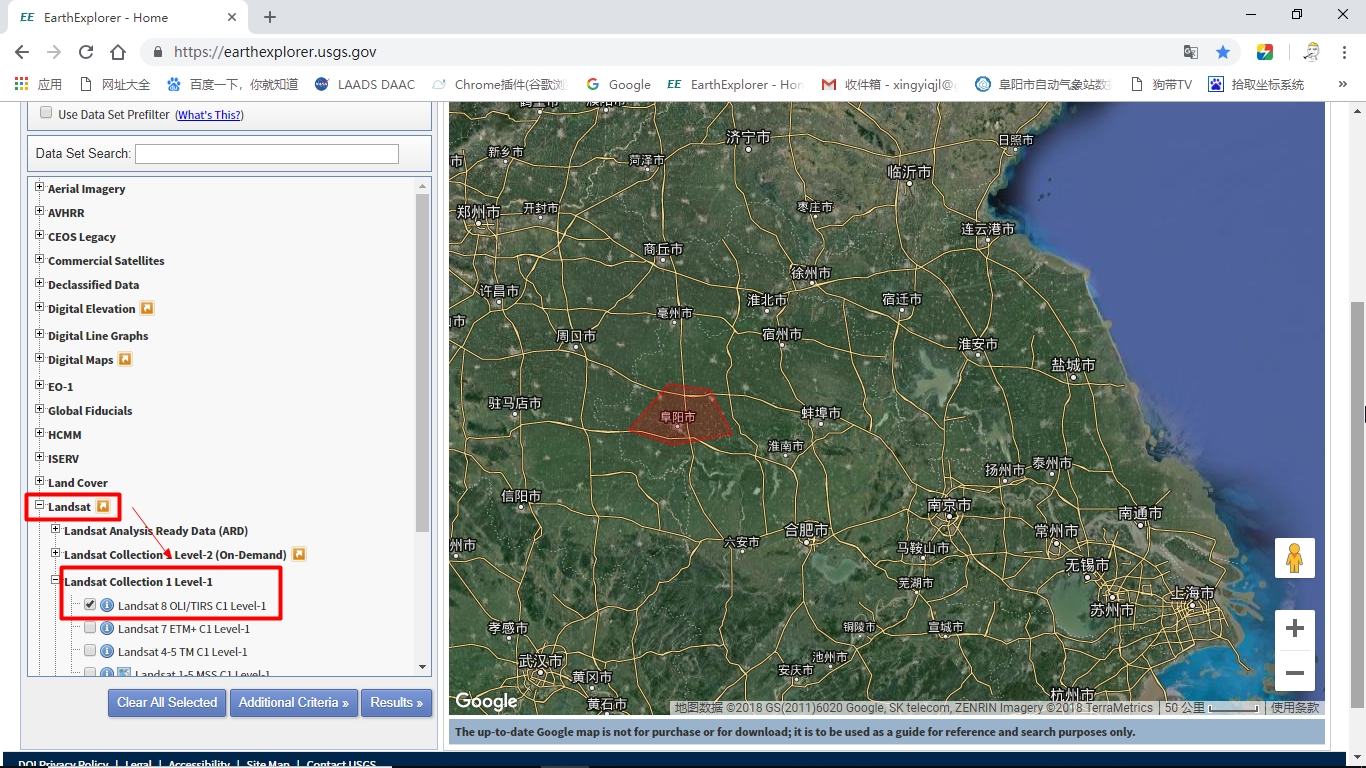Expand the Global Fiducials category
Screen dimensions: 1366x768
pyautogui.click(x=40, y=409)
